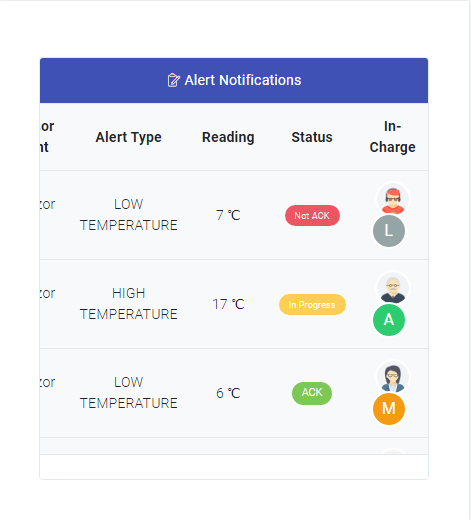Click the In-Charge column header
Screen dimensions: 471x520
[x=392, y=137]
